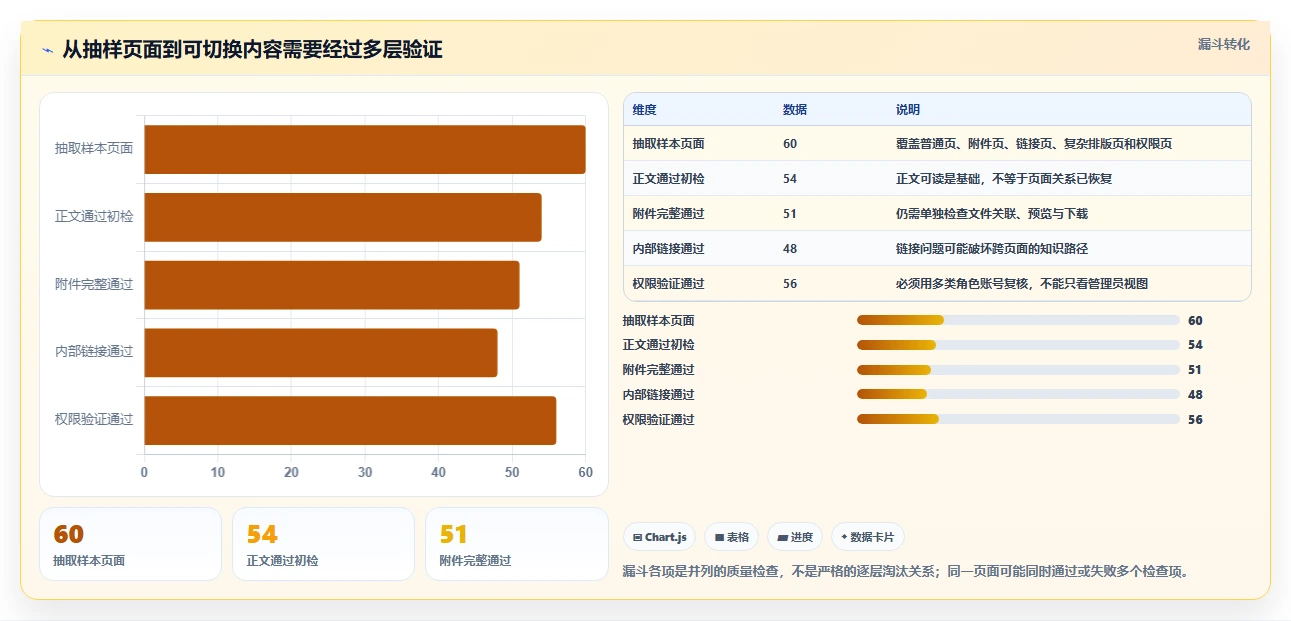Image resolution: width=1291 pixels, height=621 pixels.
Task: Click the chart's 正文通过初检 axis label
Action: coord(94,216)
